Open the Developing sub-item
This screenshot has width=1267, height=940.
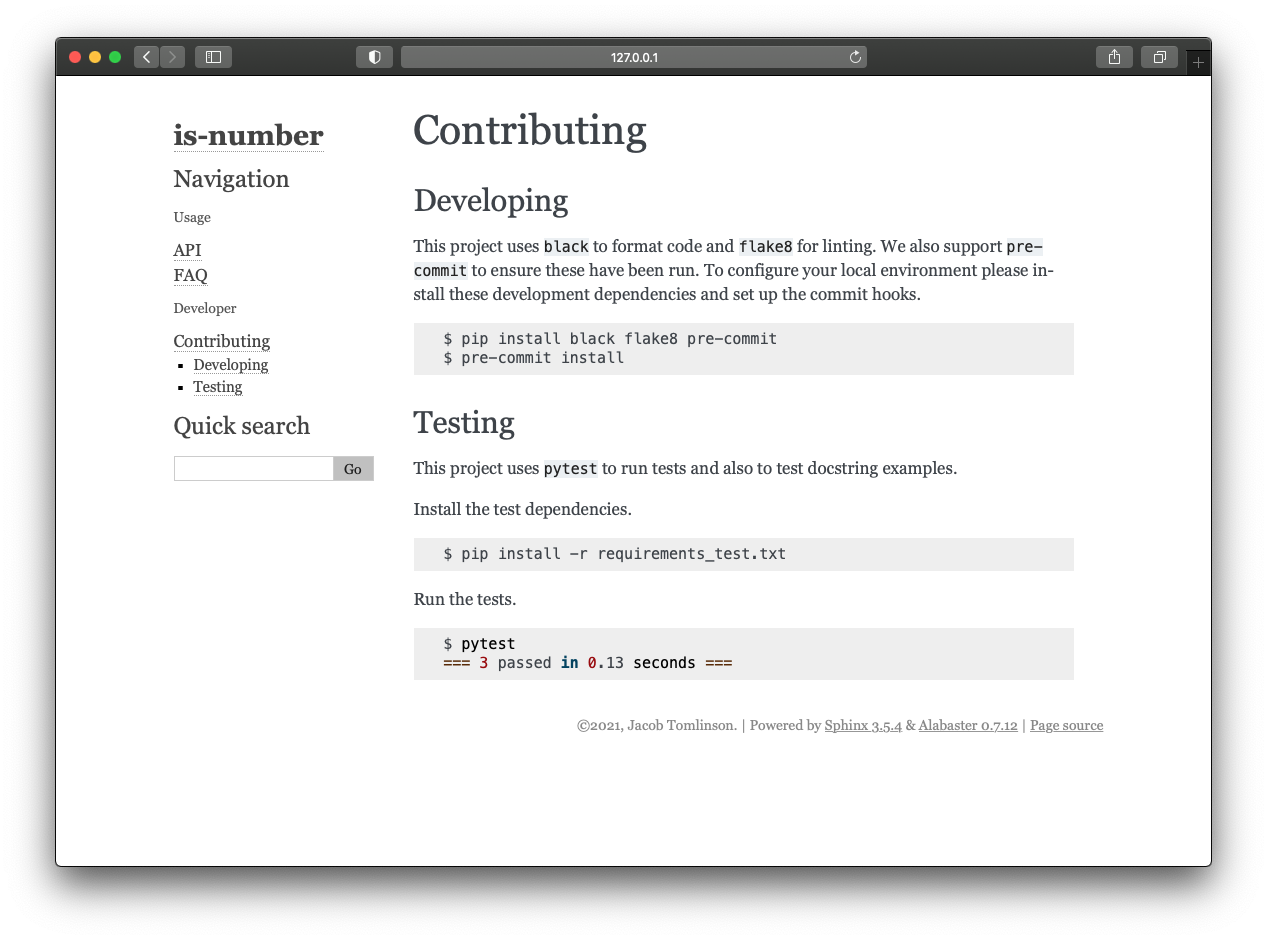pyautogui.click(x=230, y=365)
